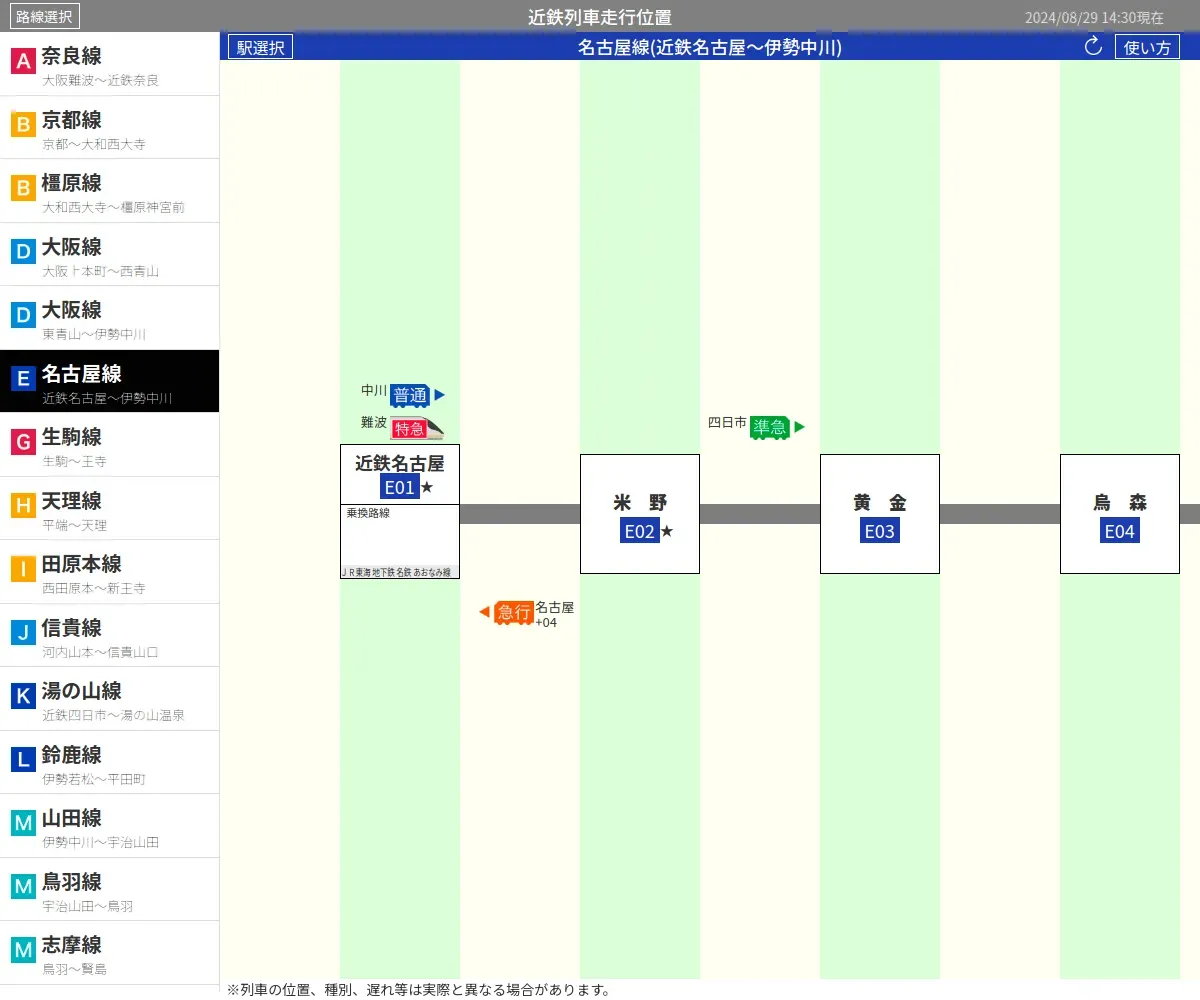Click the ＪＲ東海 地下鉄 名鉄 あおなみ線 transfer text
Screen dimensions: 1200x1000
(397, 572)
